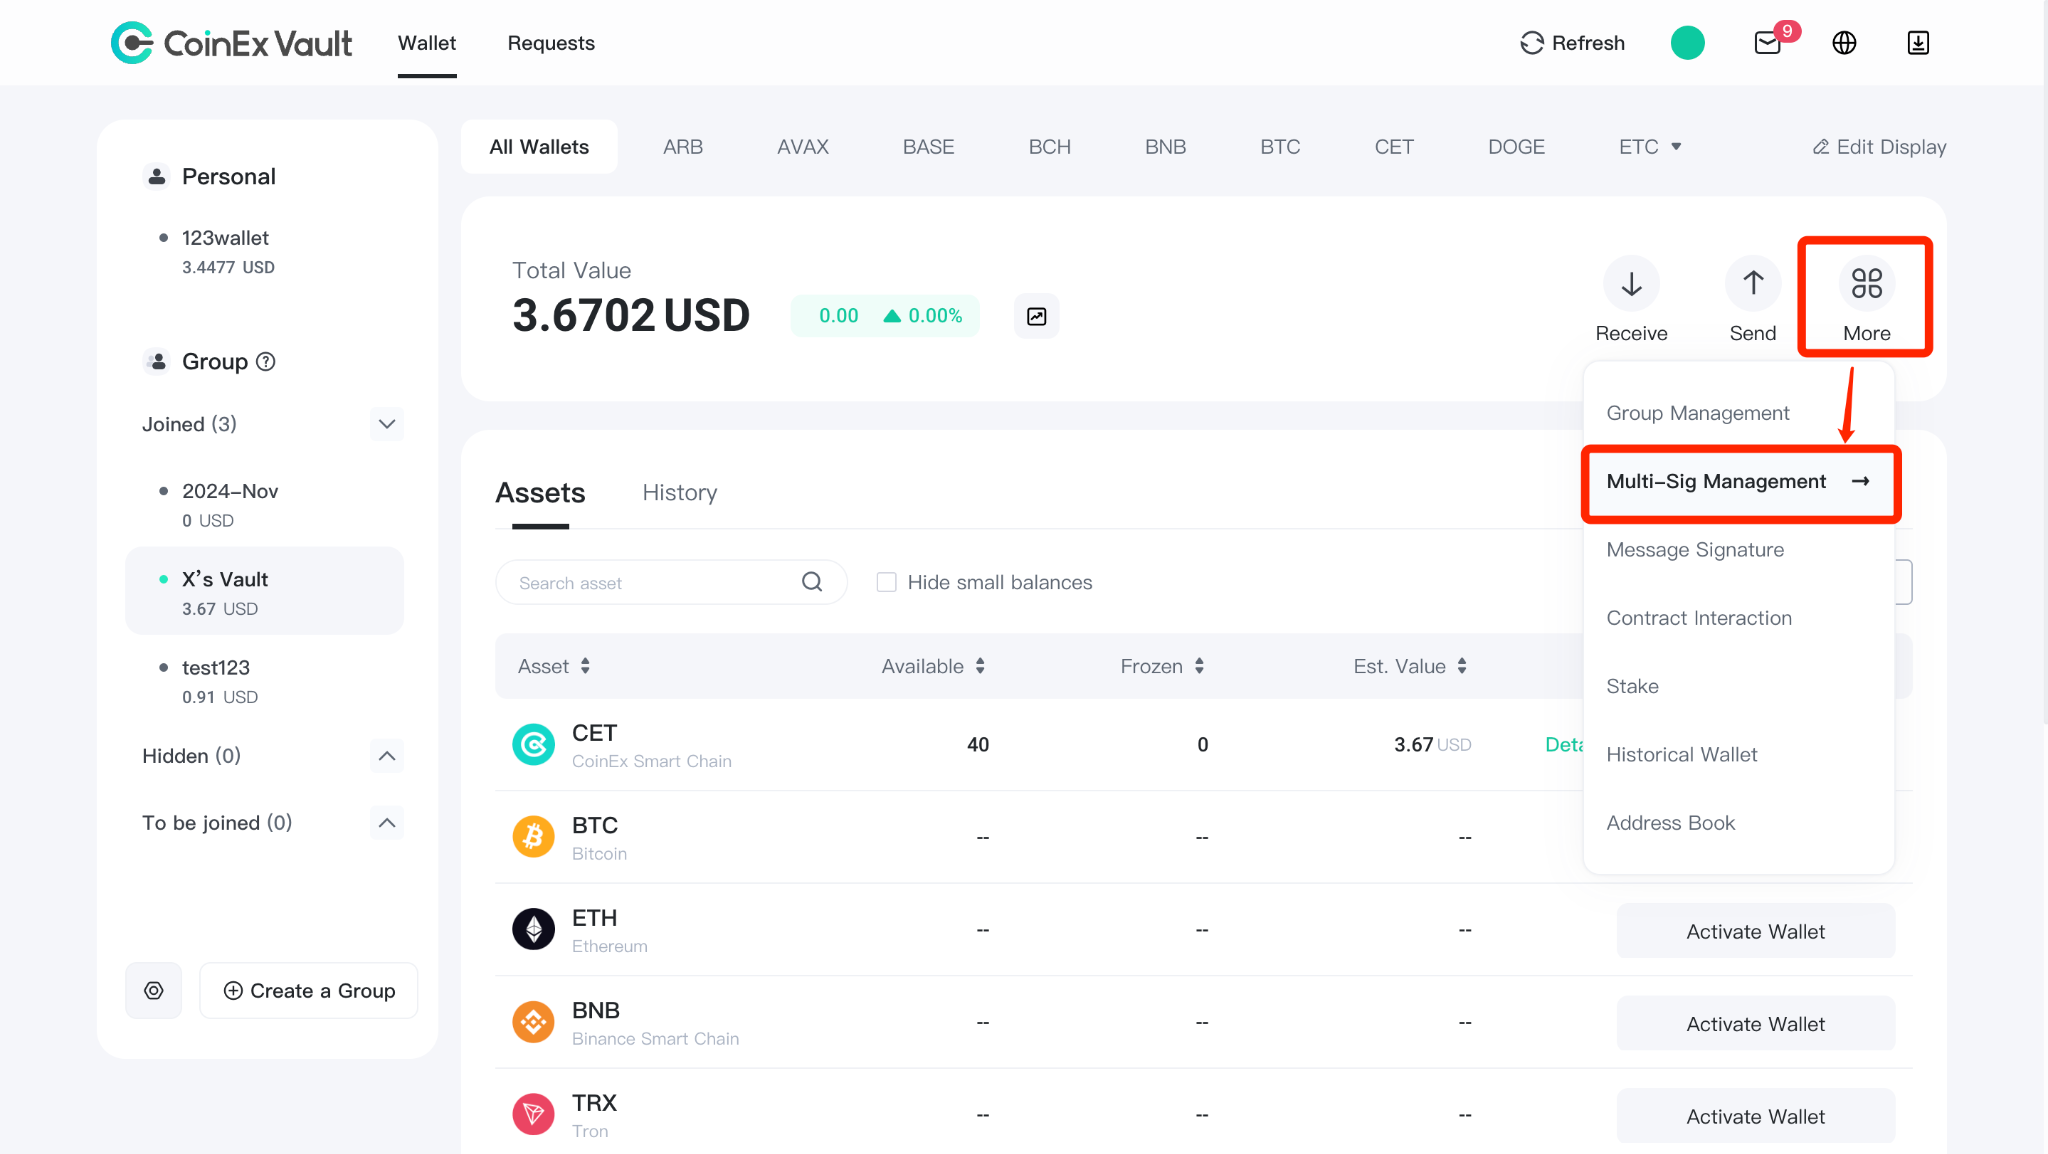The width and height of the screenshot is (2048, 1154).
Task: Switch to the History tab
Action: coord(680,493)
